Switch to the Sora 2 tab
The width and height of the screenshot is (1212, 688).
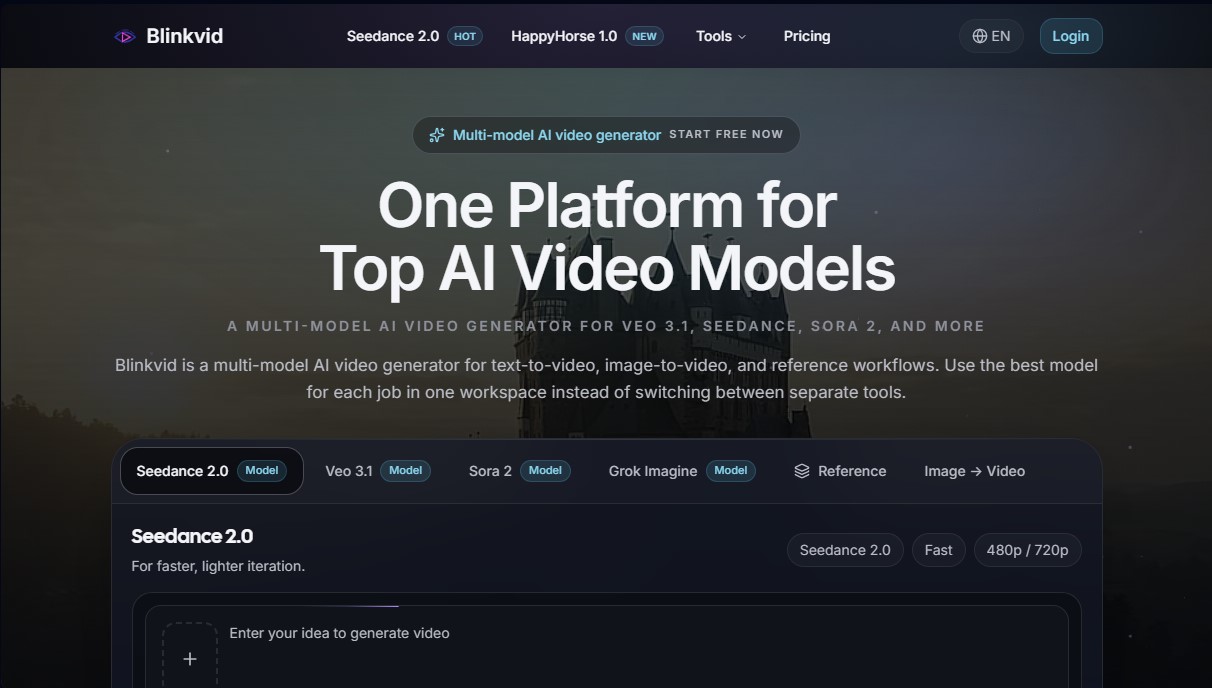coord(520,471)
